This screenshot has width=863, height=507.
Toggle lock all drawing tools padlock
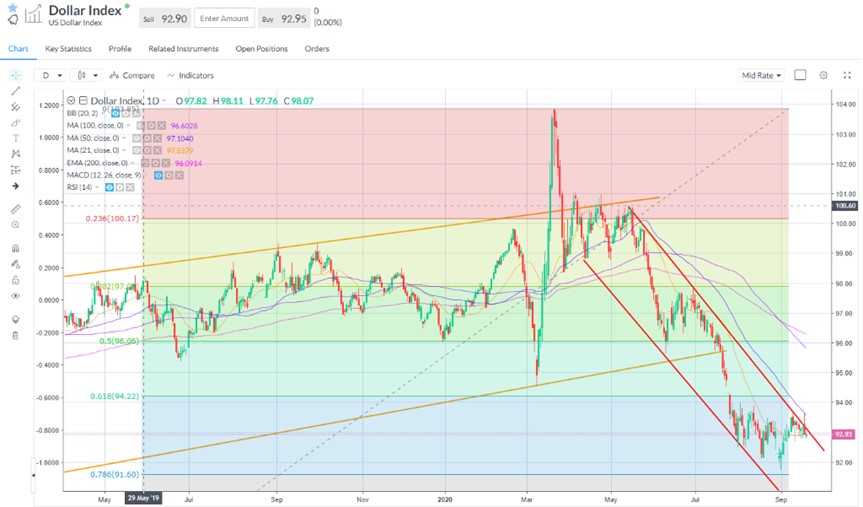coord(15,280)
